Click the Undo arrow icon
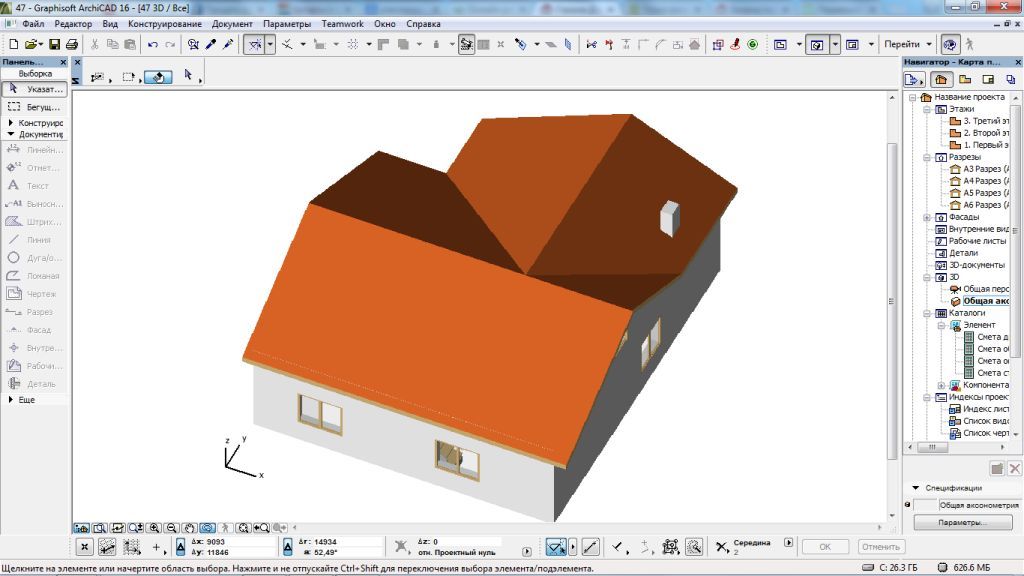The height and width of the screenshot is (576, 1024). pos(152,44)
